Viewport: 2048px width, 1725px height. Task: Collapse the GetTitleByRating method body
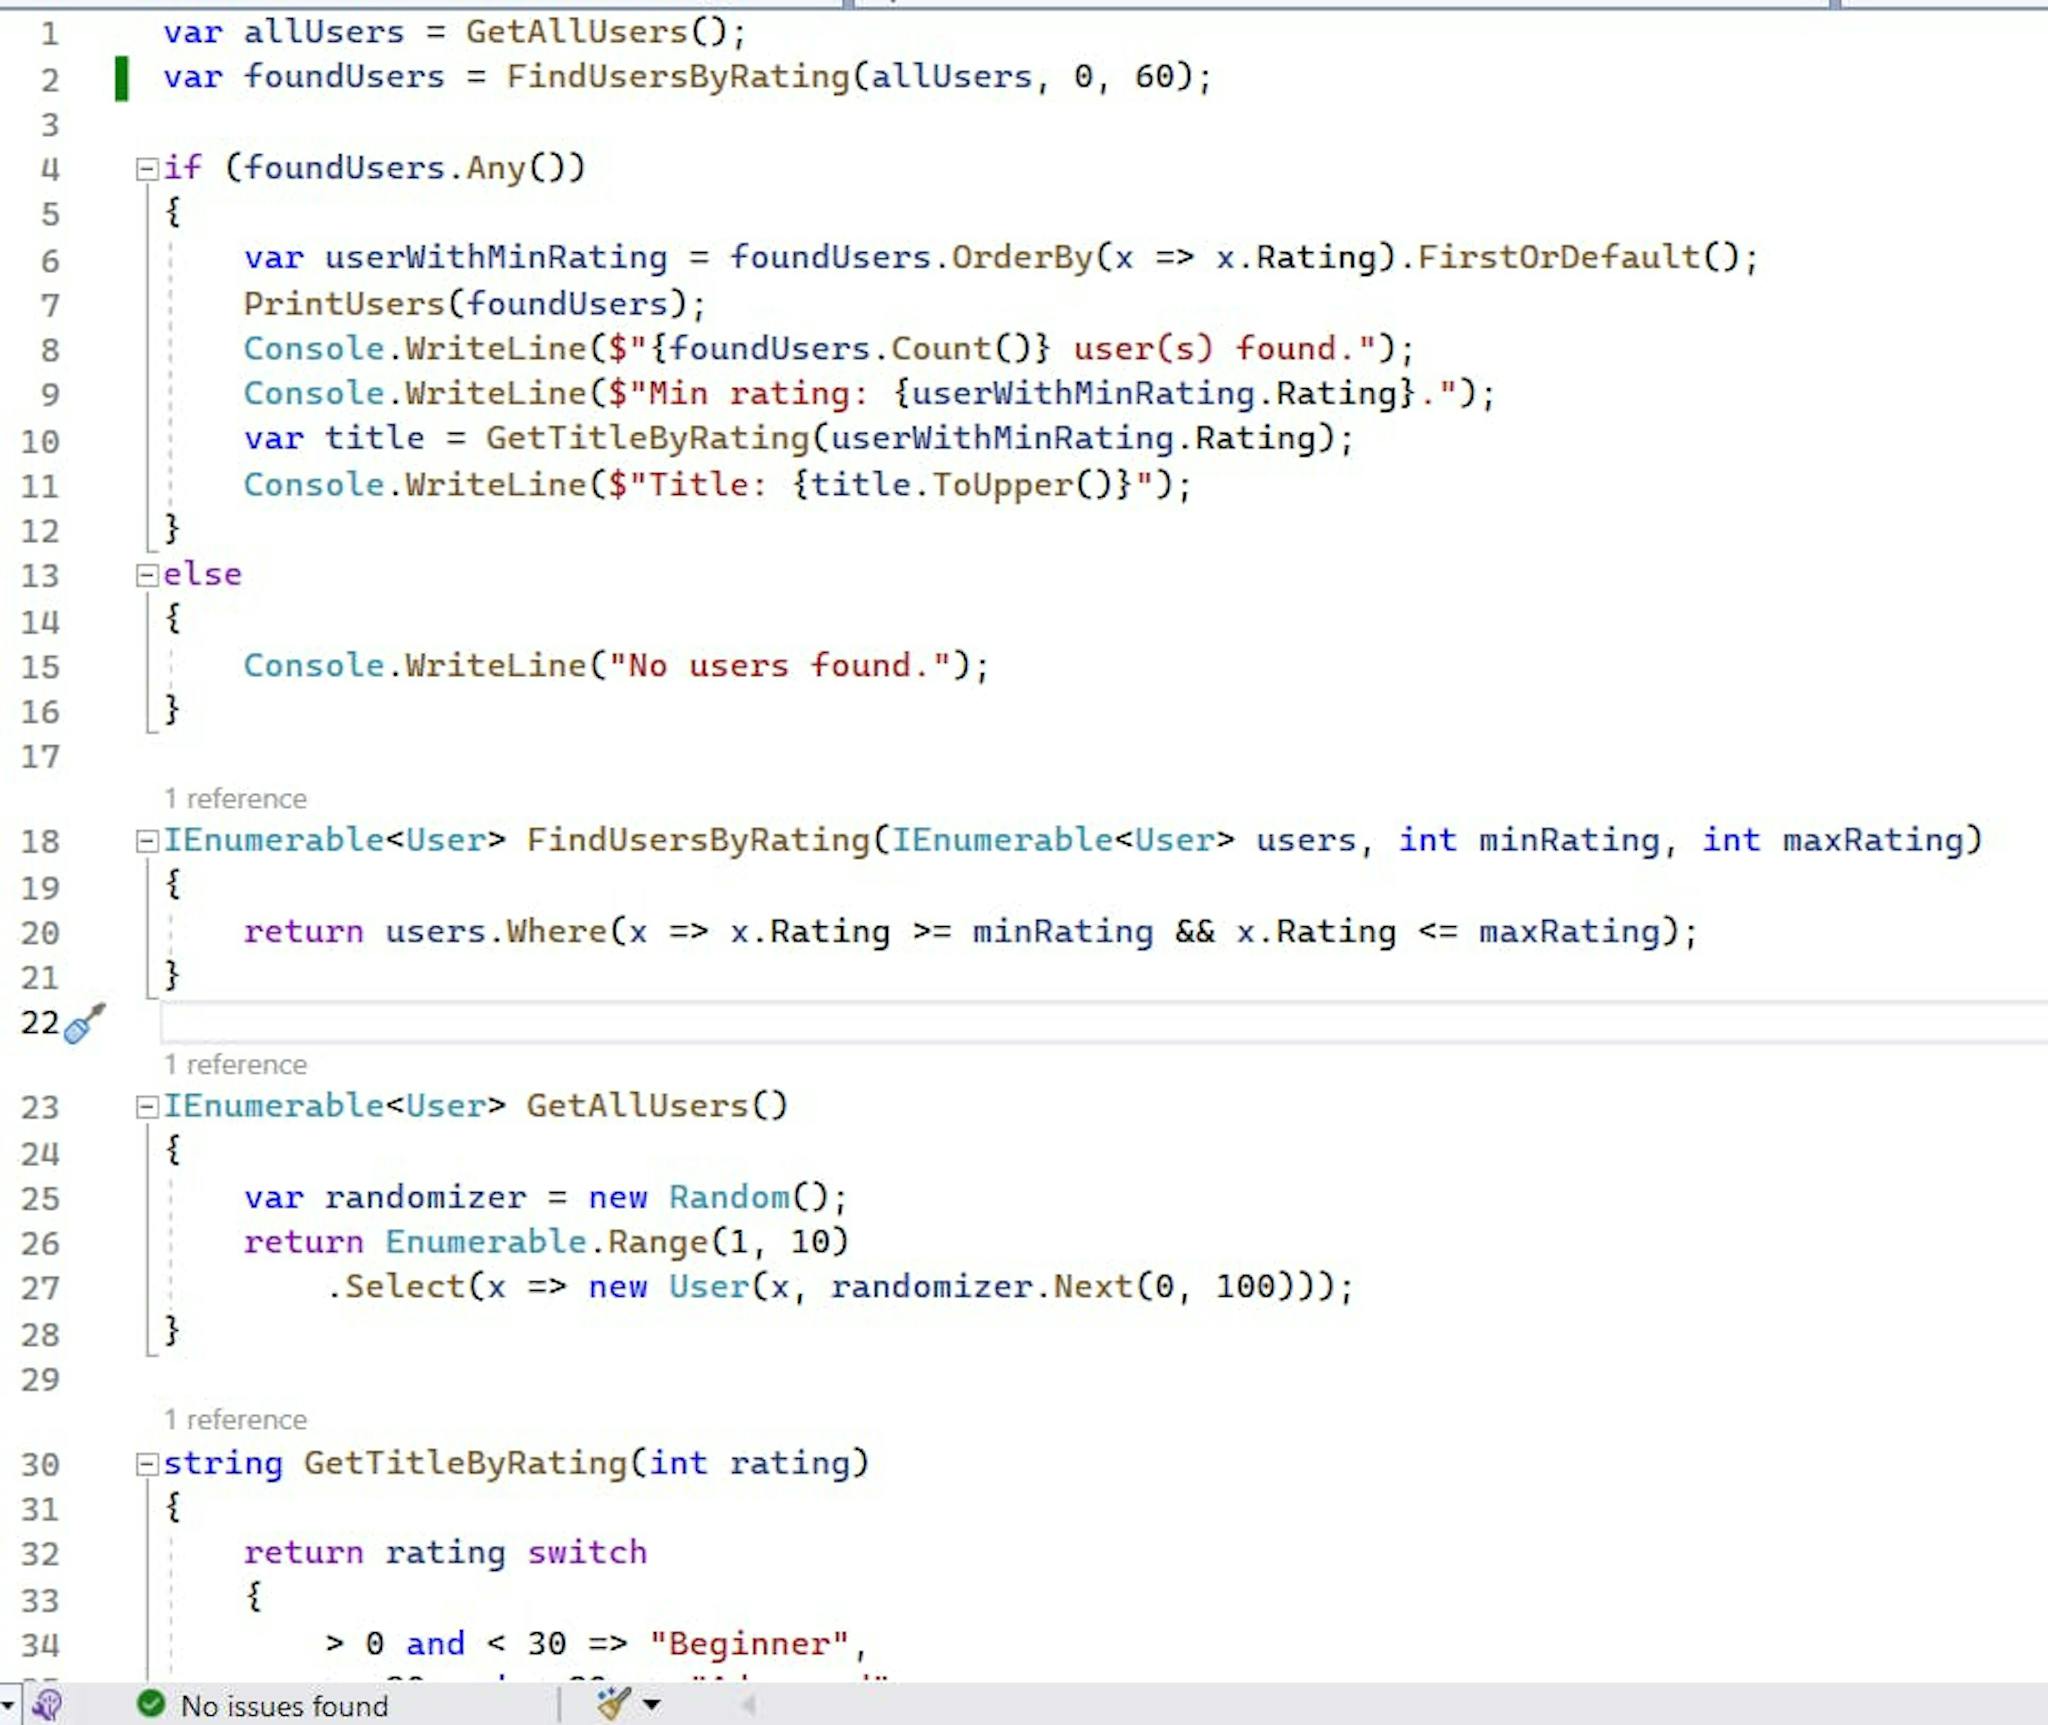pos(146,1462)
